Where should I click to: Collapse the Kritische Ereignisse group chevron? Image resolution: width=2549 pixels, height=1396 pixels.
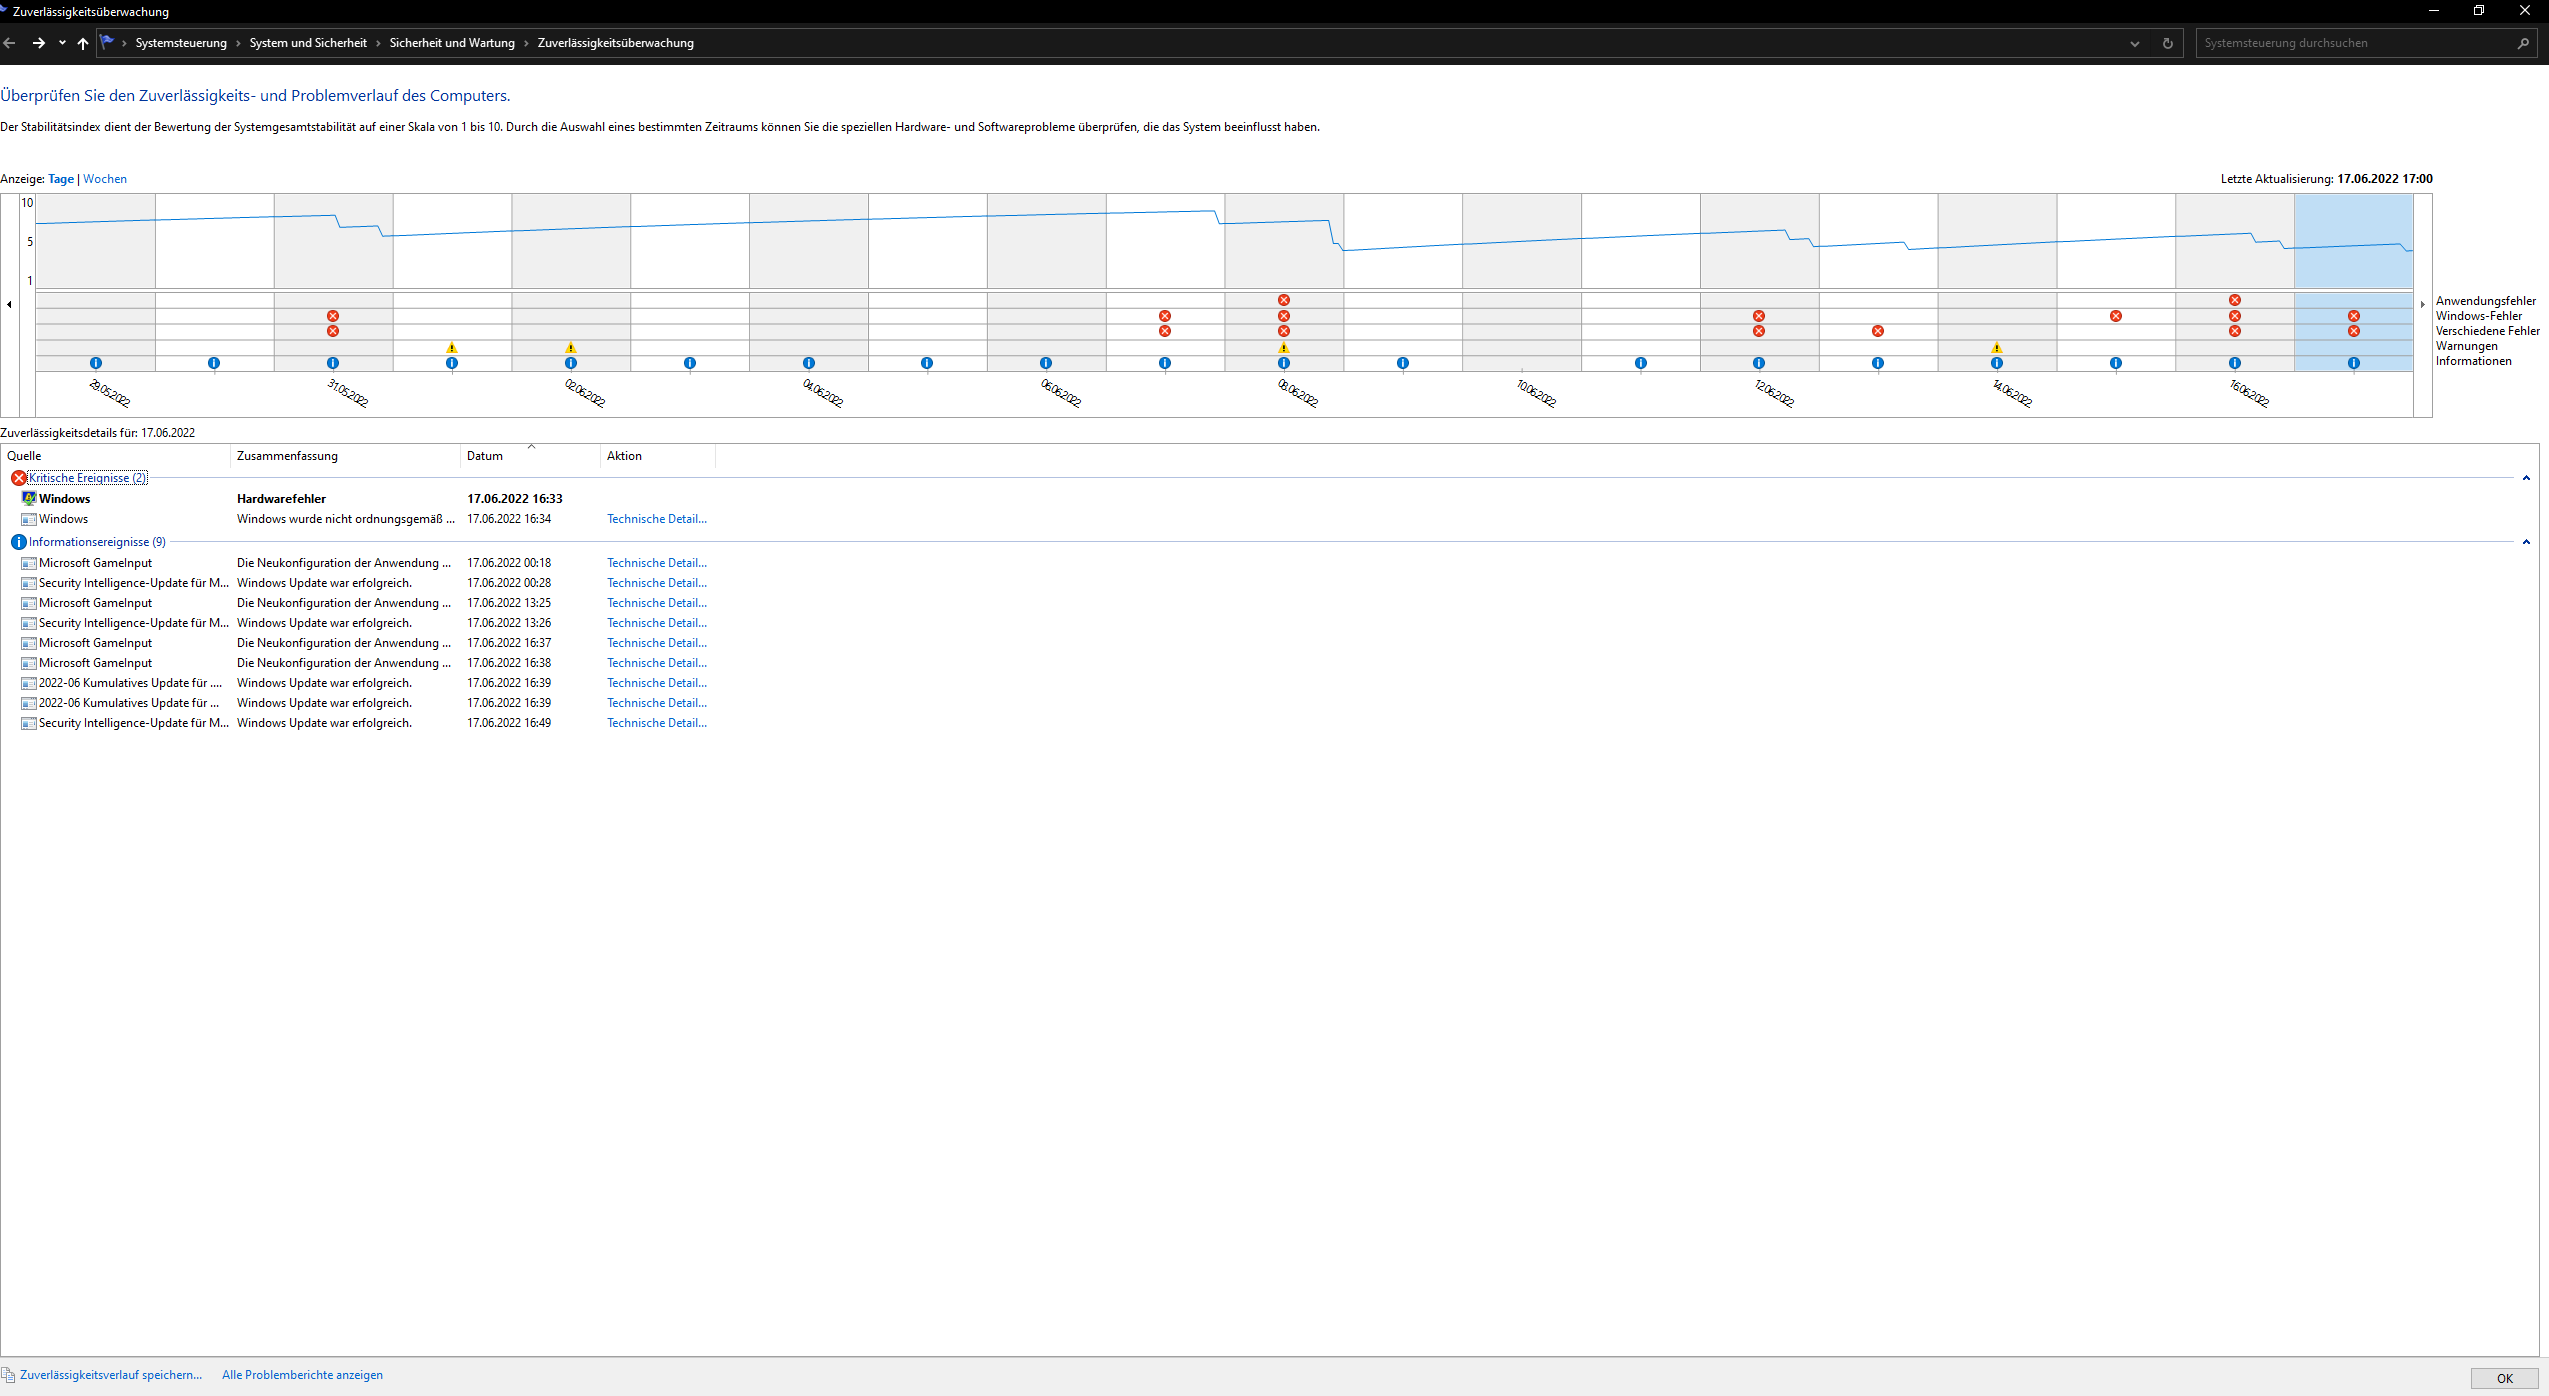(x=2525, y=478)
